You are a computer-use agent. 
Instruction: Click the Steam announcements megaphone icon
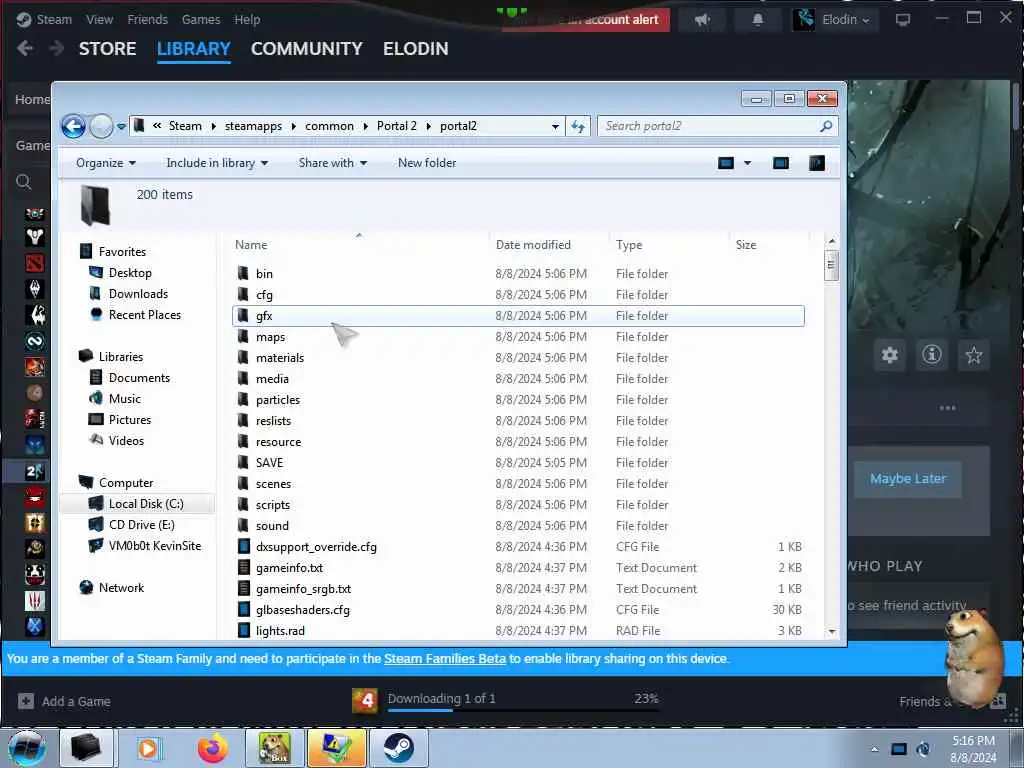pyautogui.click(x=702, y=20)
